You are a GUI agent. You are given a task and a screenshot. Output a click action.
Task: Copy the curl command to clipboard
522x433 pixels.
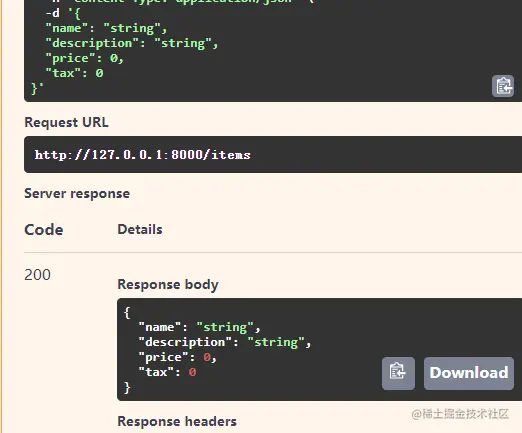[503, 86]
